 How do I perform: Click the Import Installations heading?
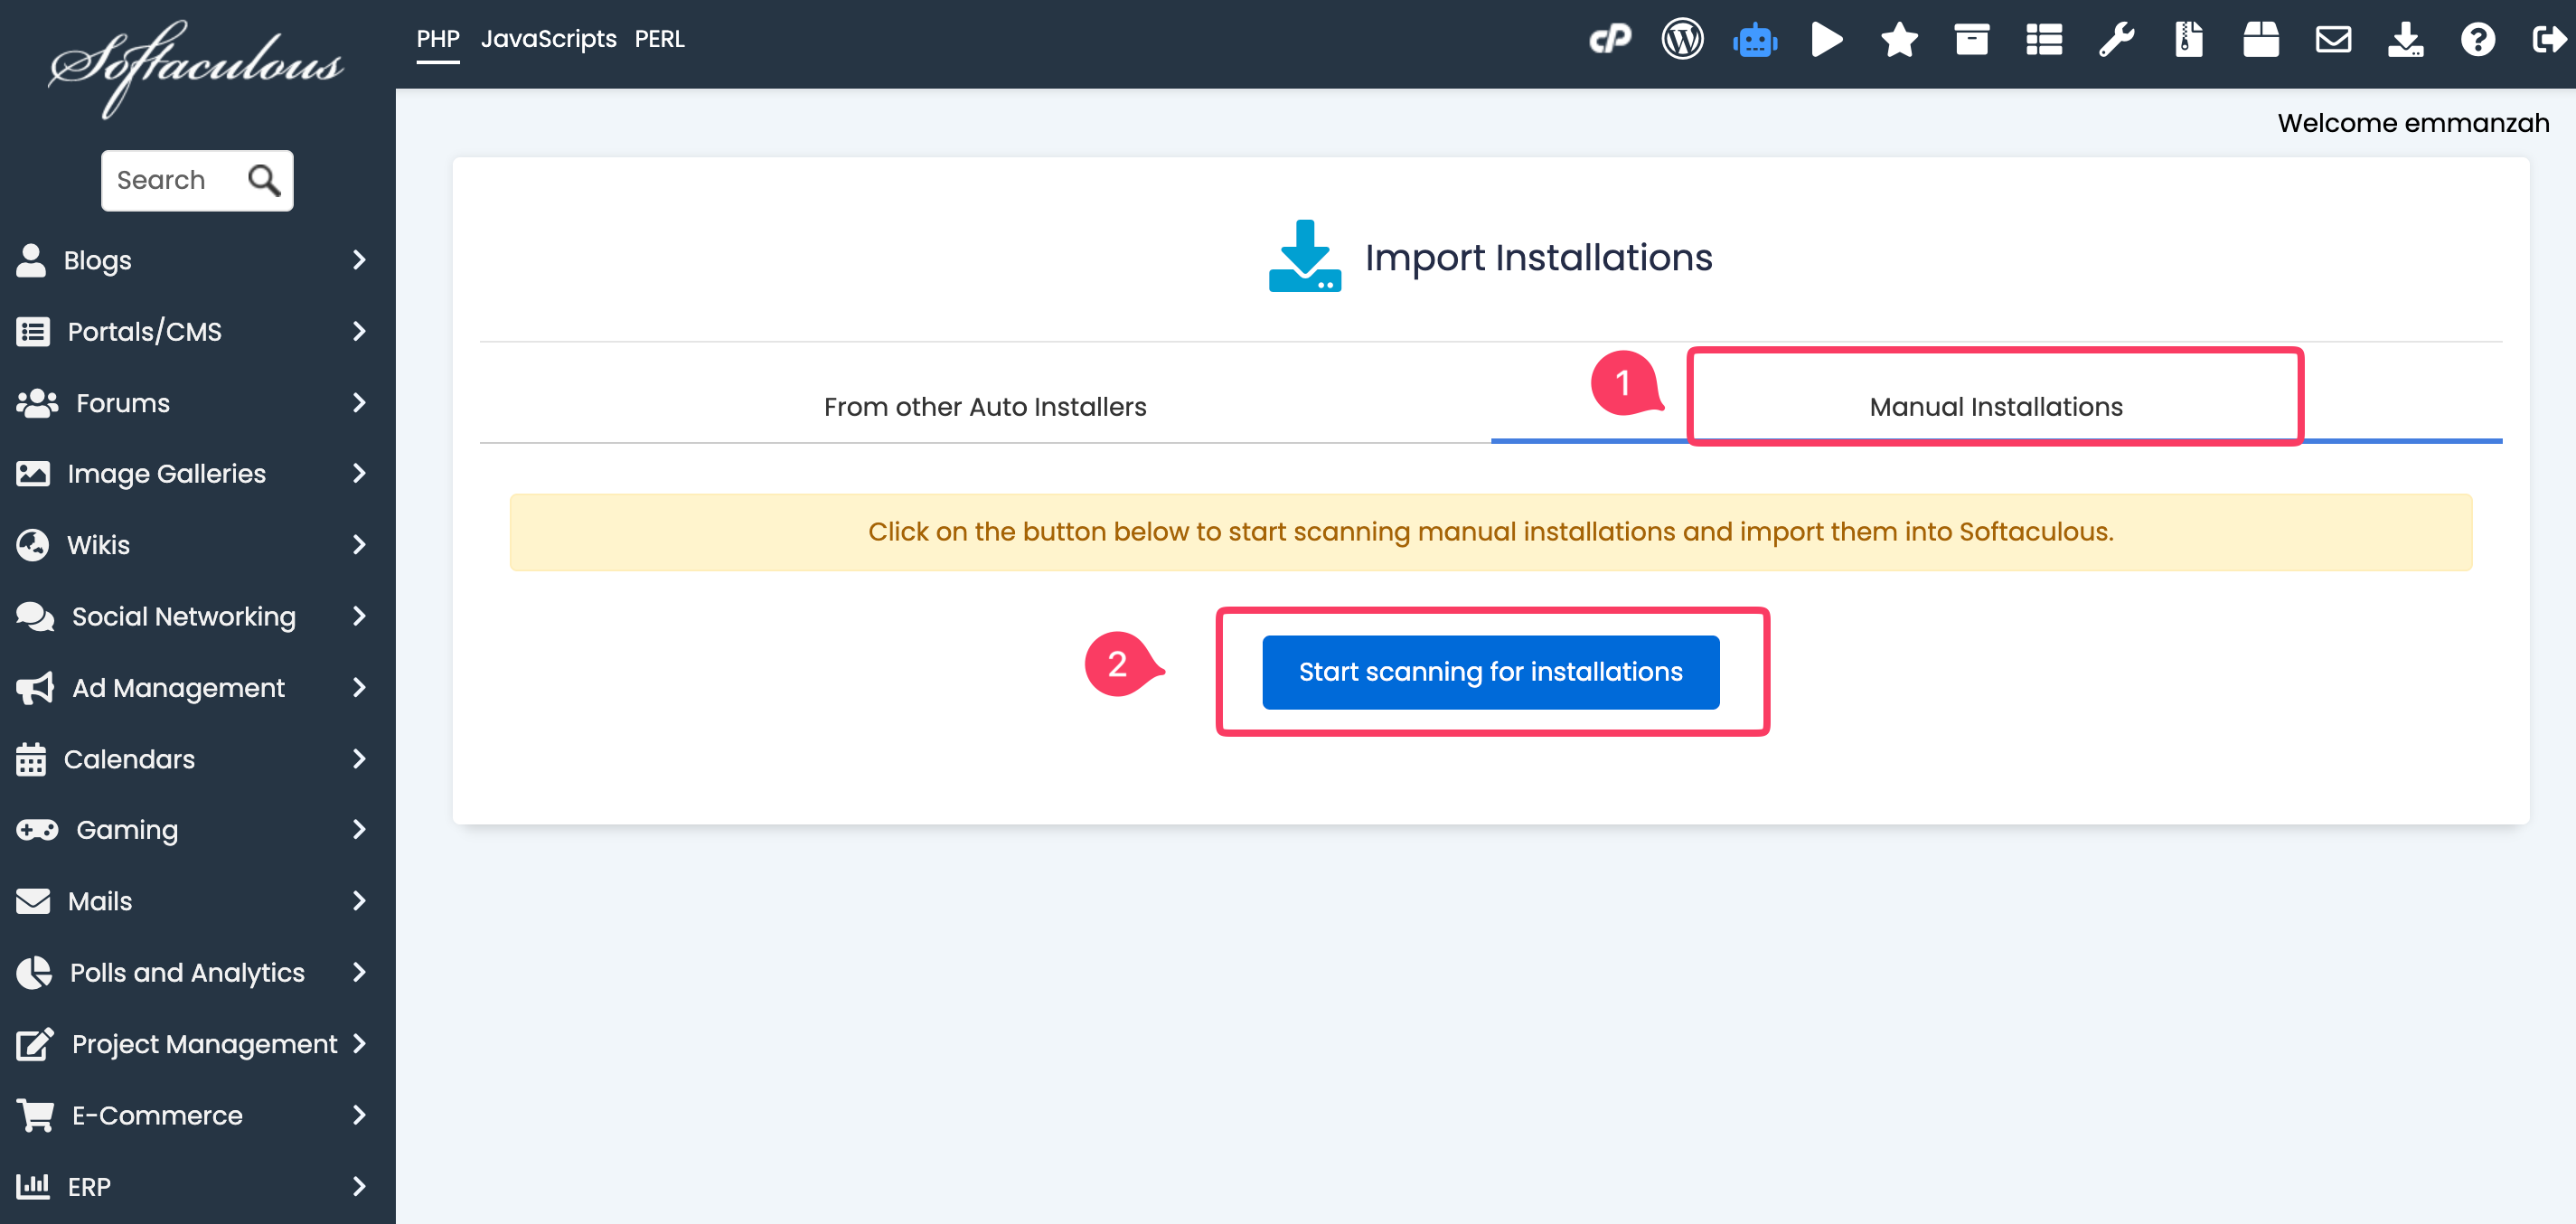[1538, 257]
